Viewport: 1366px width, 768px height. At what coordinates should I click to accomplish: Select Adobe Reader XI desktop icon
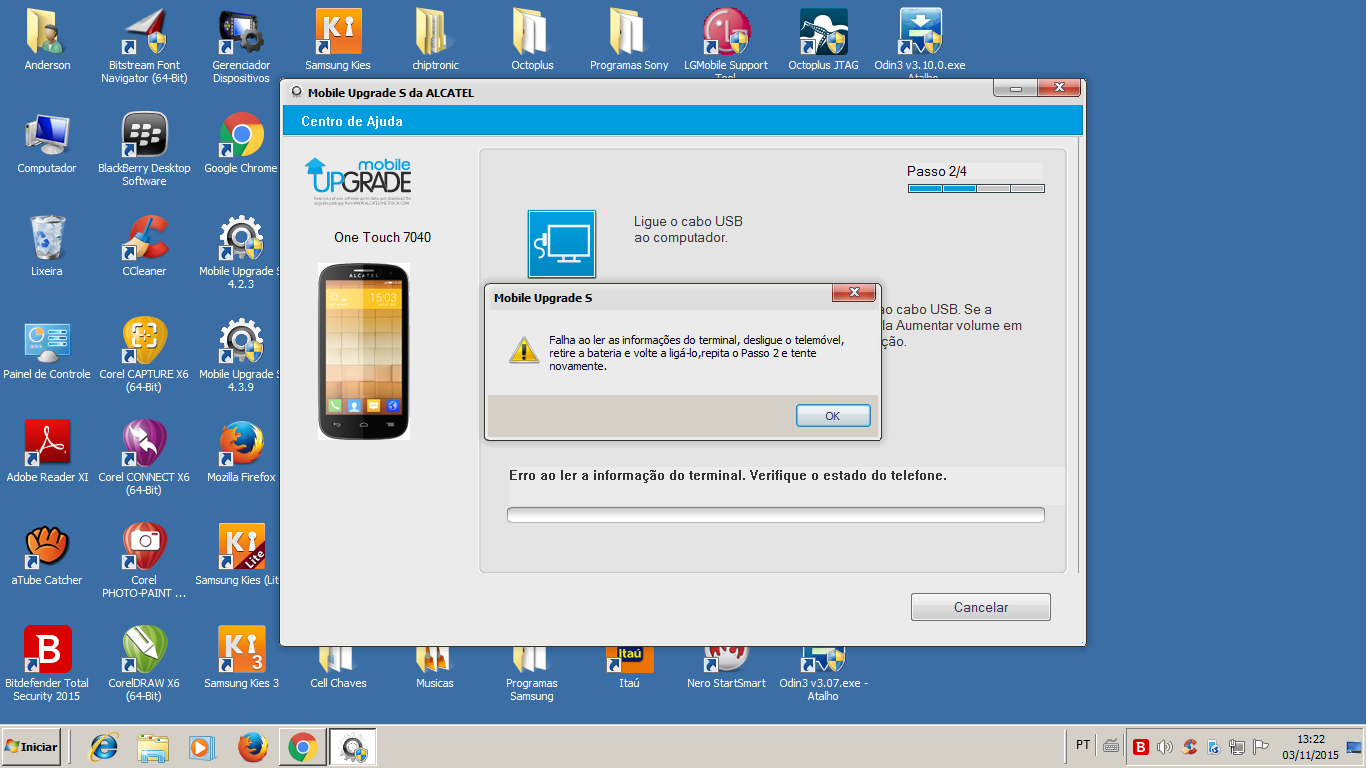[x=47, y=453]
